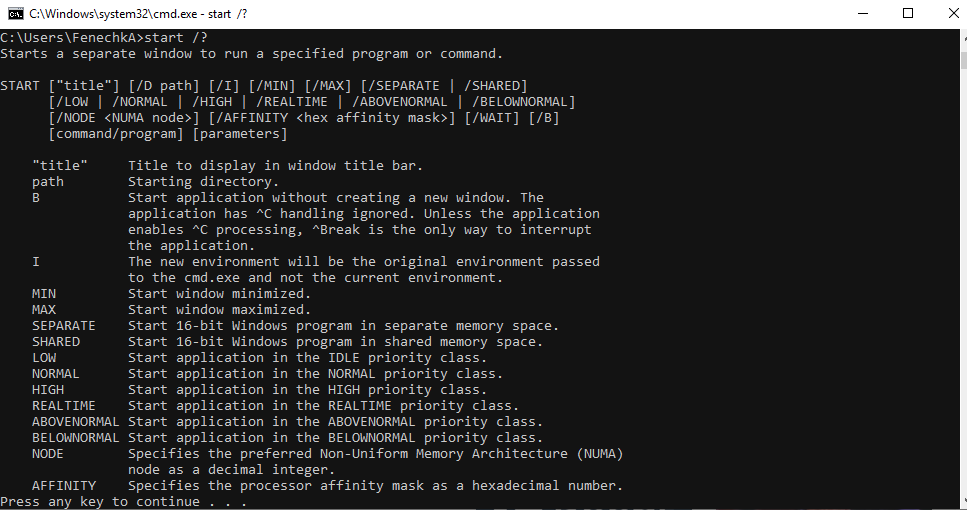Maximize the command prompt window
967x510 pixels.
(x=908, y=14)
